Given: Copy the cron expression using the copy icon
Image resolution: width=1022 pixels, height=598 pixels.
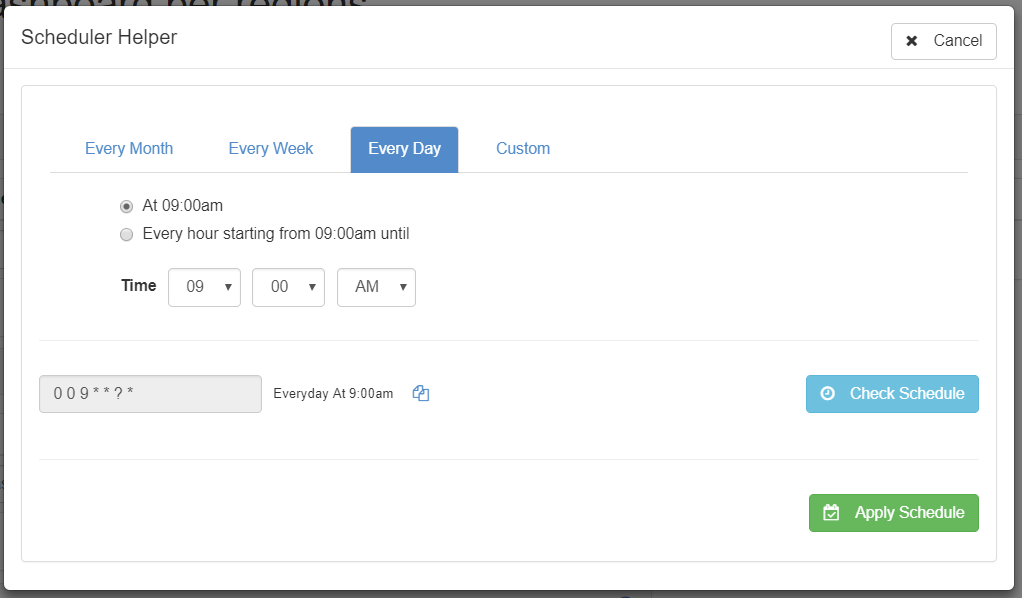Looking at the screenshot, I should [x=421, y=394].
